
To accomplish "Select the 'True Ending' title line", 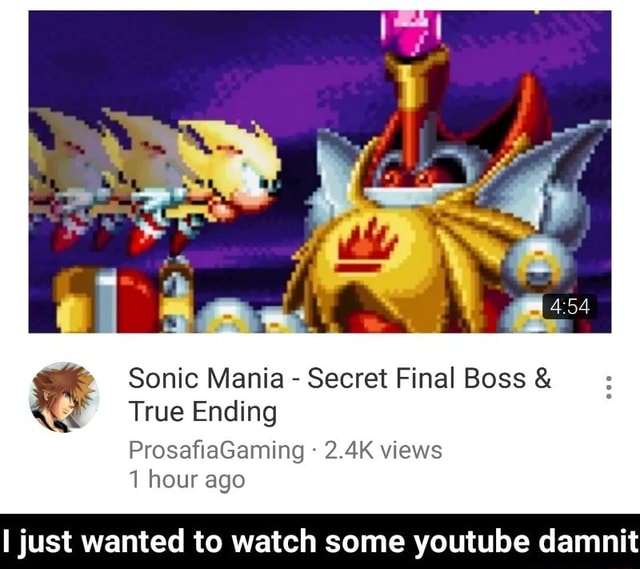I will tap(203, 411).
